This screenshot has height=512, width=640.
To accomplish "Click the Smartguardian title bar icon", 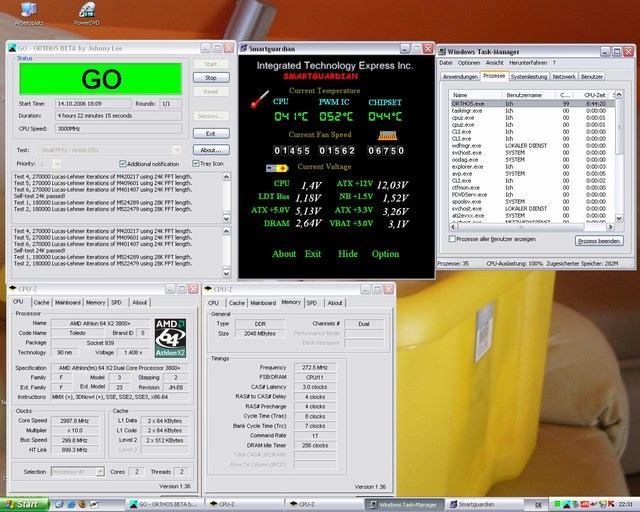I will (x=244, y=49).
